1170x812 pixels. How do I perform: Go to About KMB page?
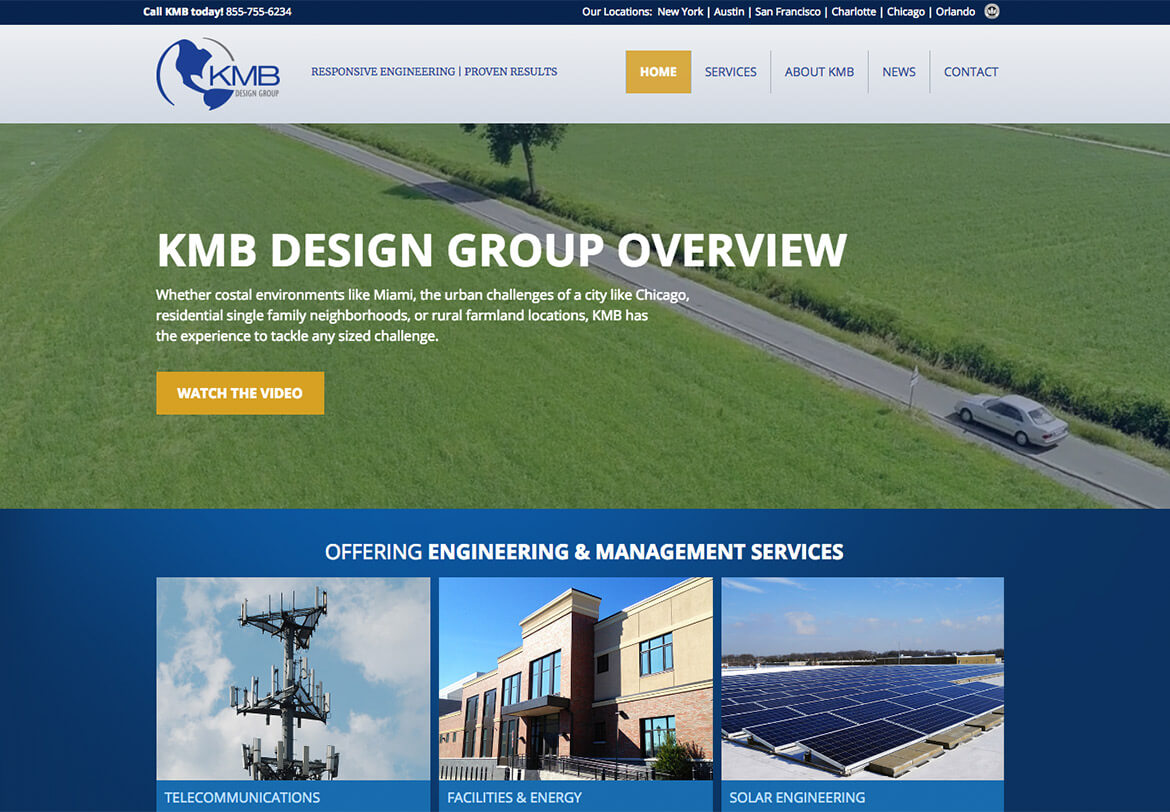tap(819, 72)
